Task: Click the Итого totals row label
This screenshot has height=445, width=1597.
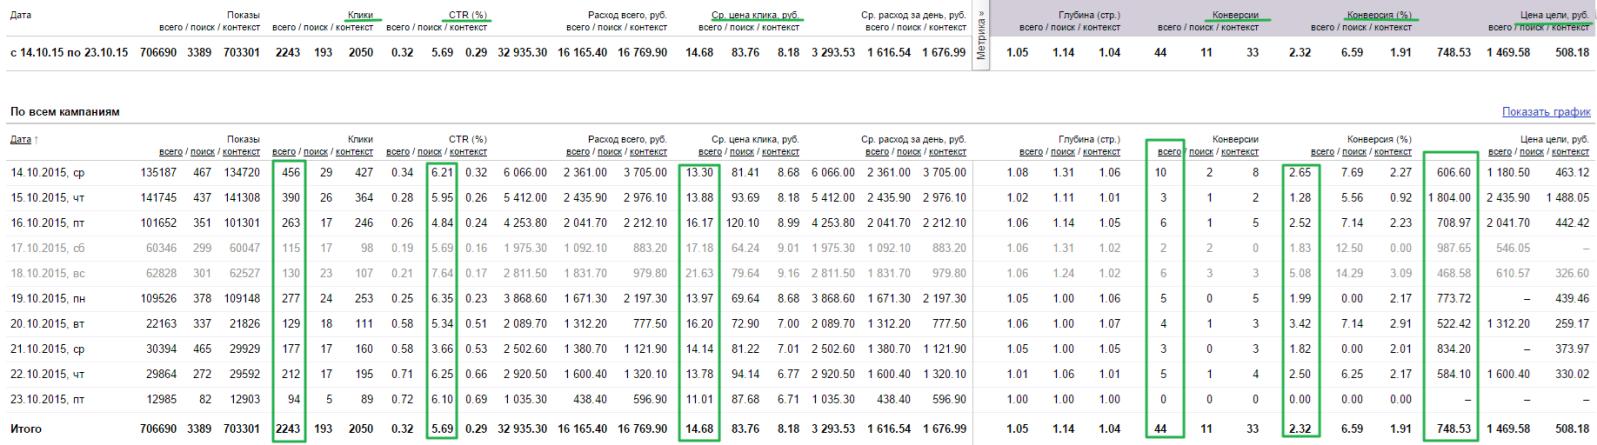Action: [26, 429]
